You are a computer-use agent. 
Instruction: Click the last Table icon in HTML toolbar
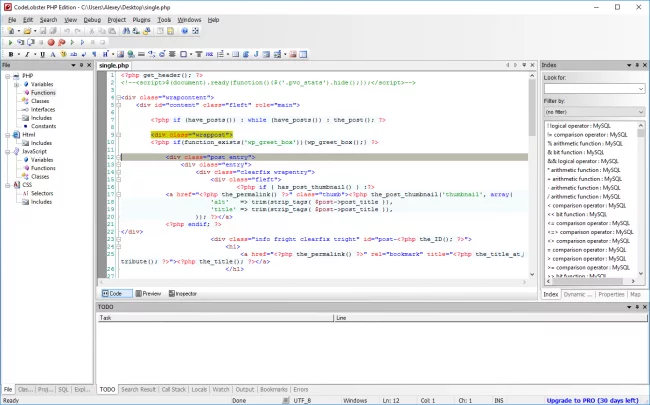tap(303, 54)
